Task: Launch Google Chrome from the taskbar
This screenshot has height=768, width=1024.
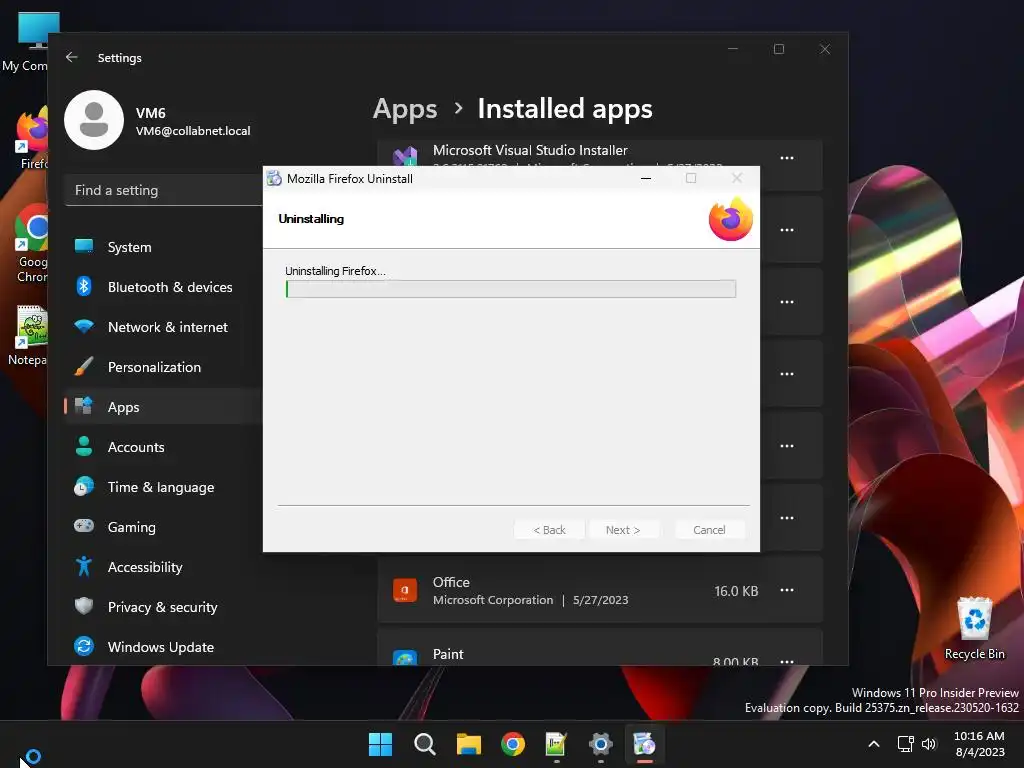Action: pyautogui.click(x=513, y=744)
